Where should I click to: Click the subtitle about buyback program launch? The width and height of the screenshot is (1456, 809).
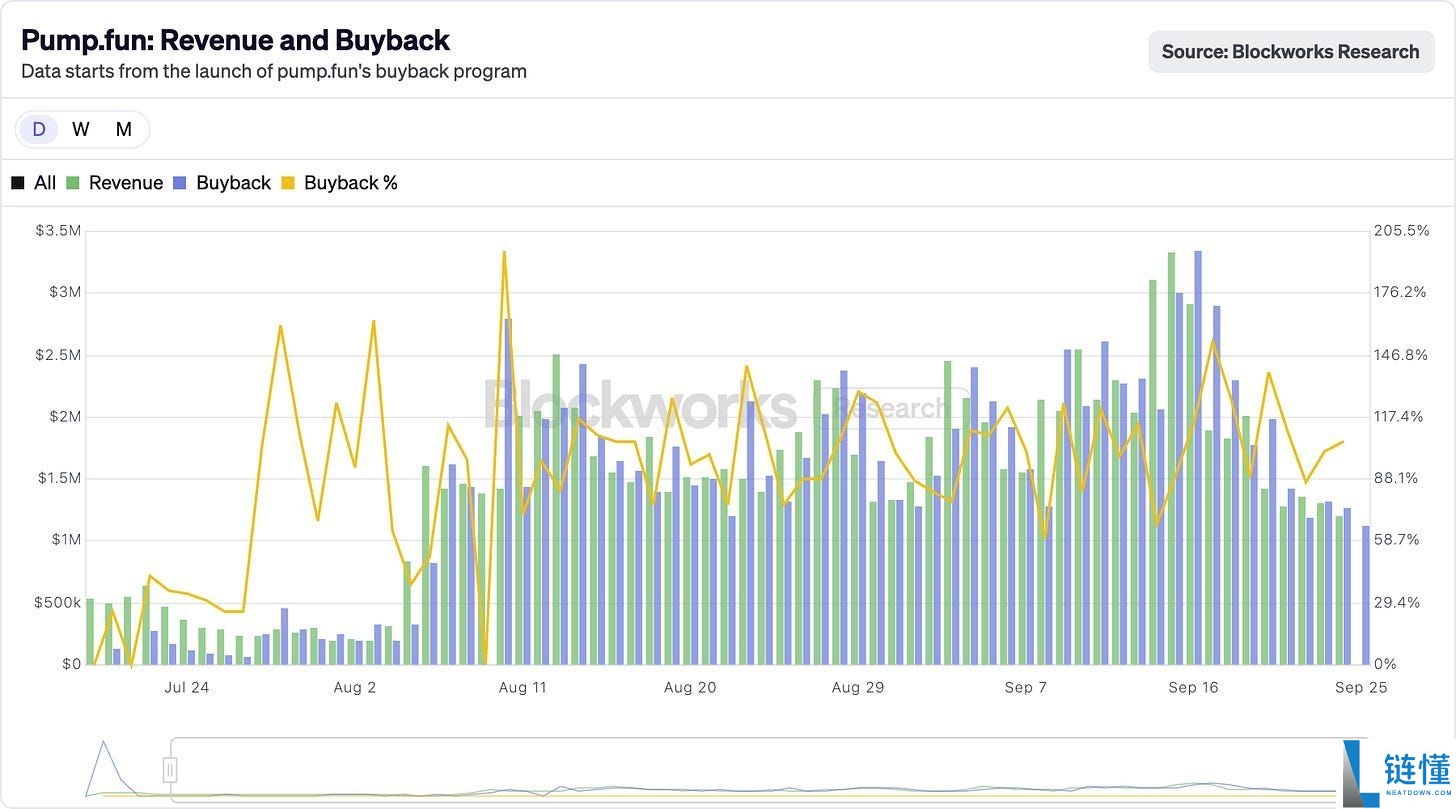(274, 71)
